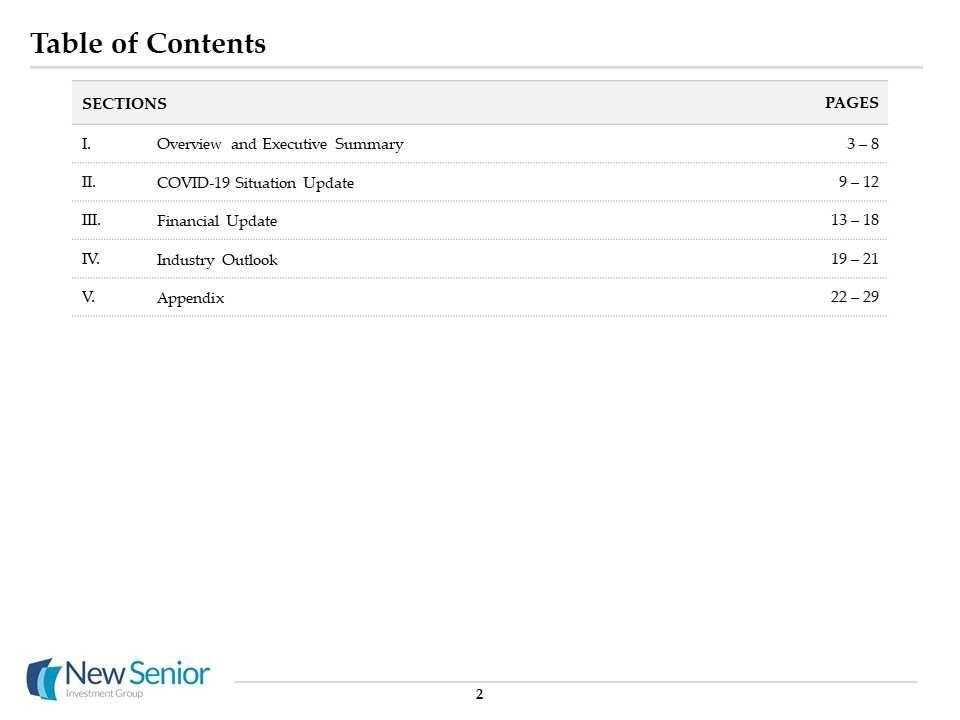Go to the Financial Update section
The image size is (960, 720).
pyautogui.click(x=217, y=221)
